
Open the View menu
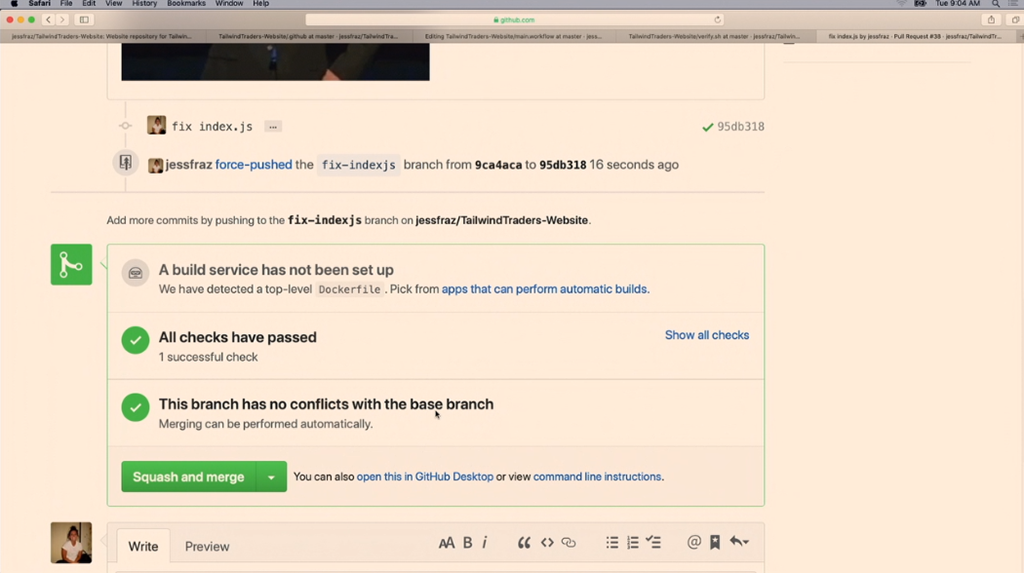[x=113, y=3]
